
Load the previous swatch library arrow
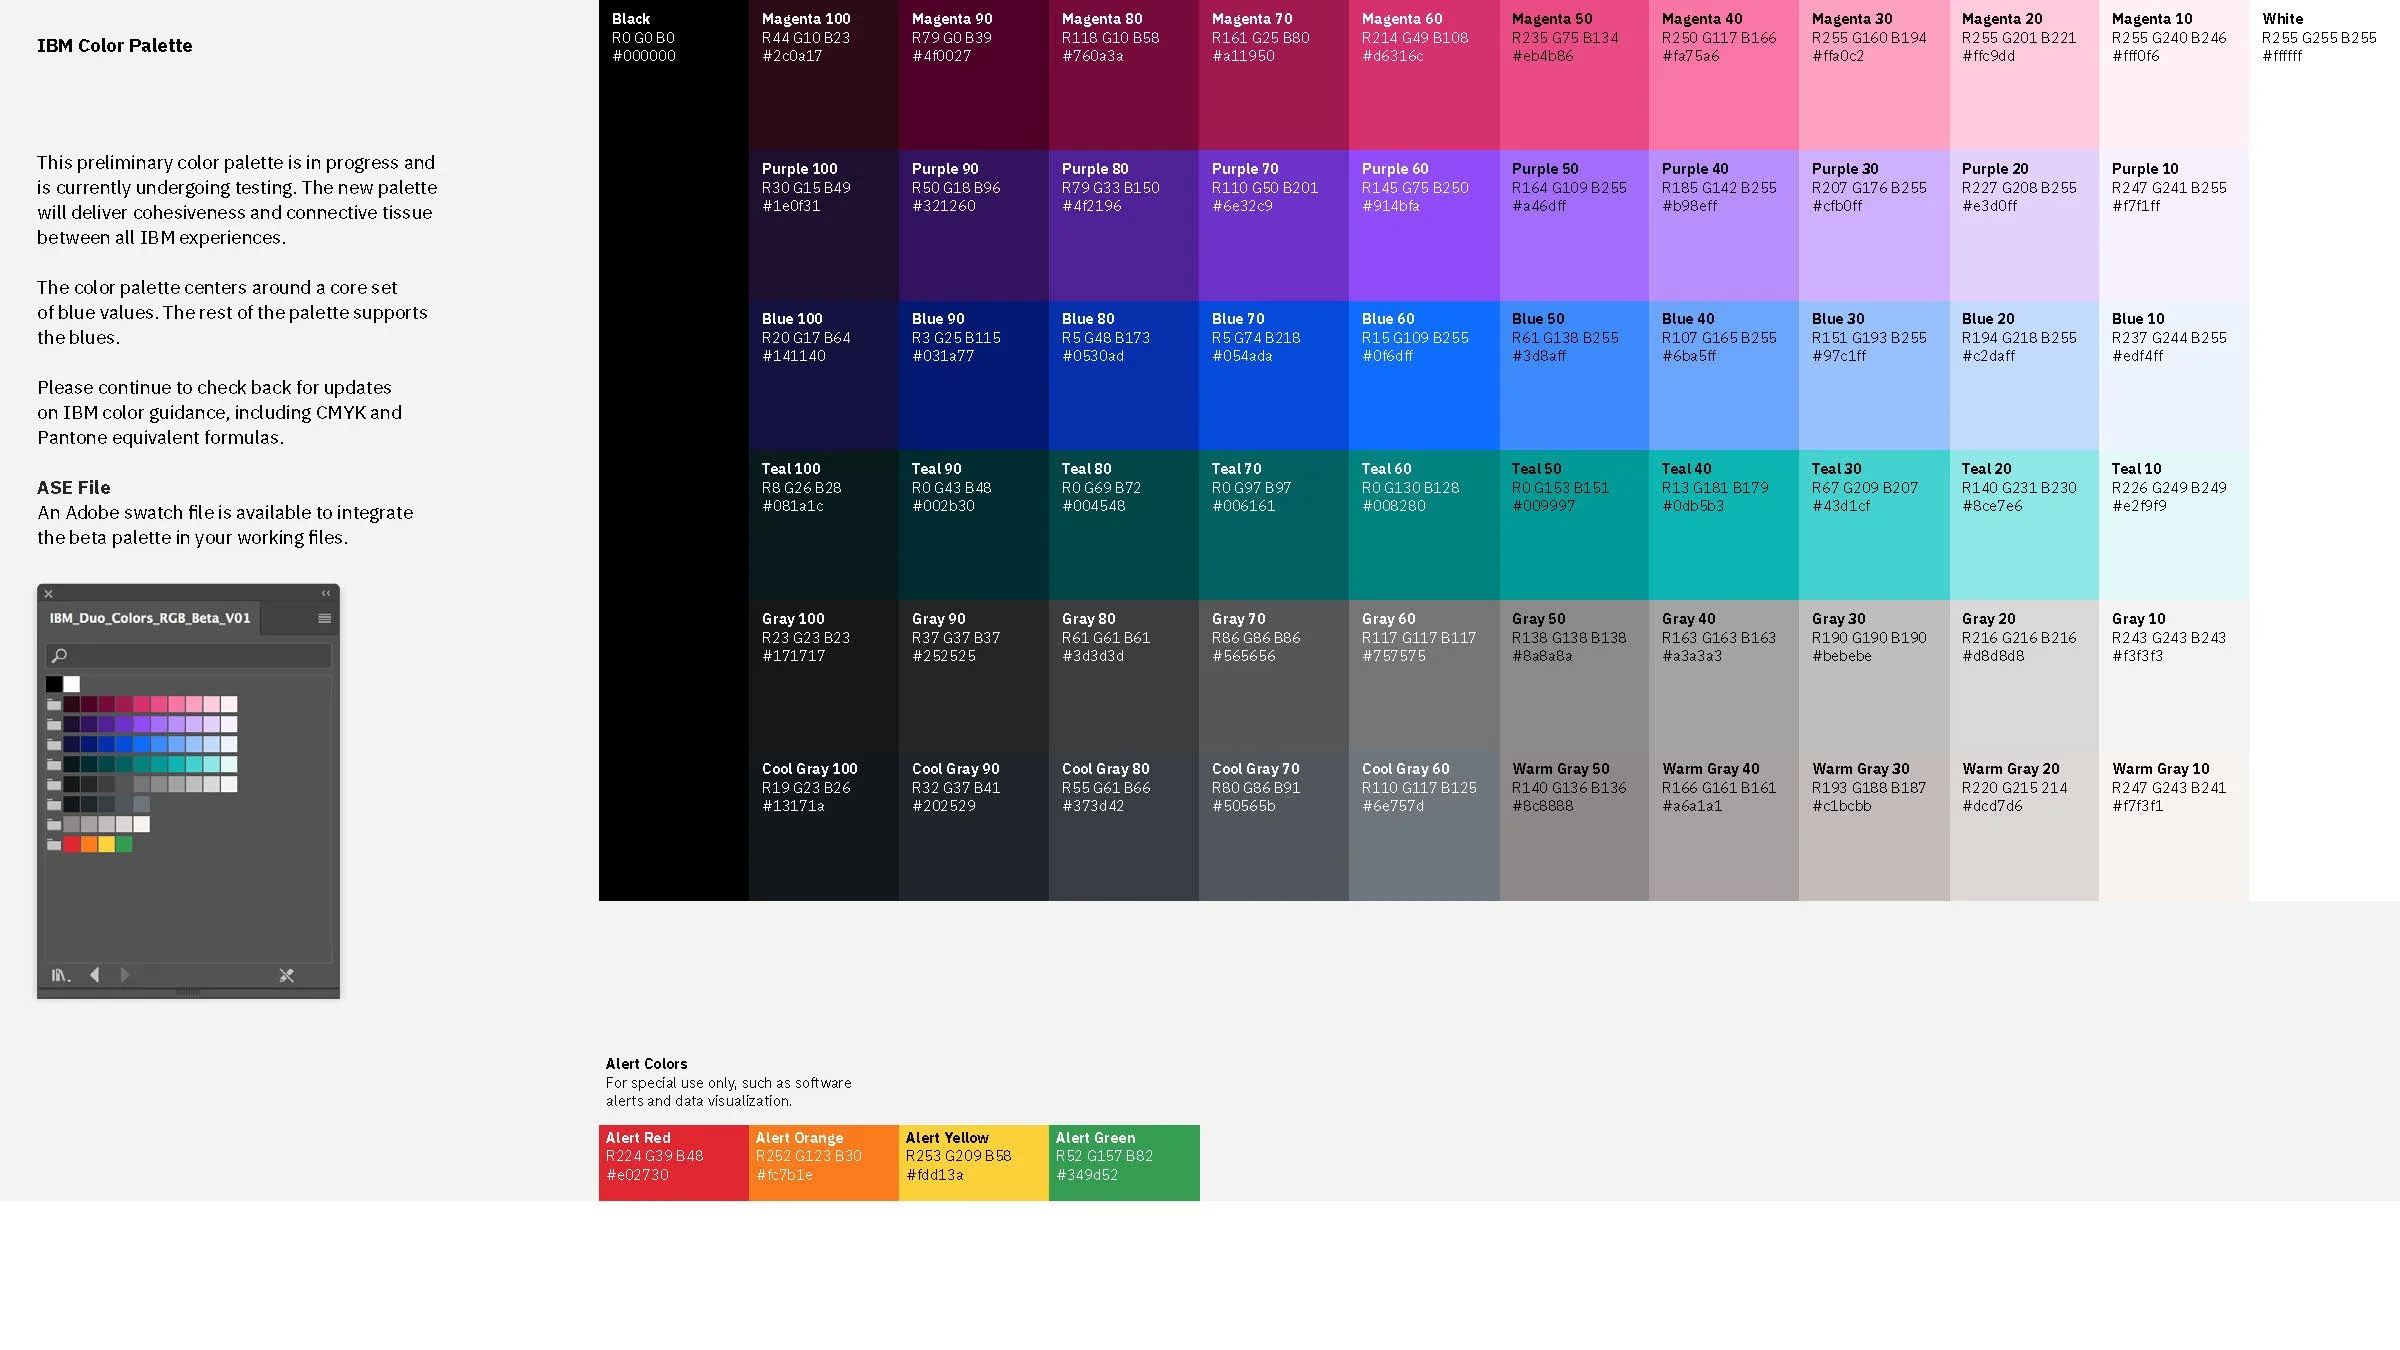tap(95, 975)
